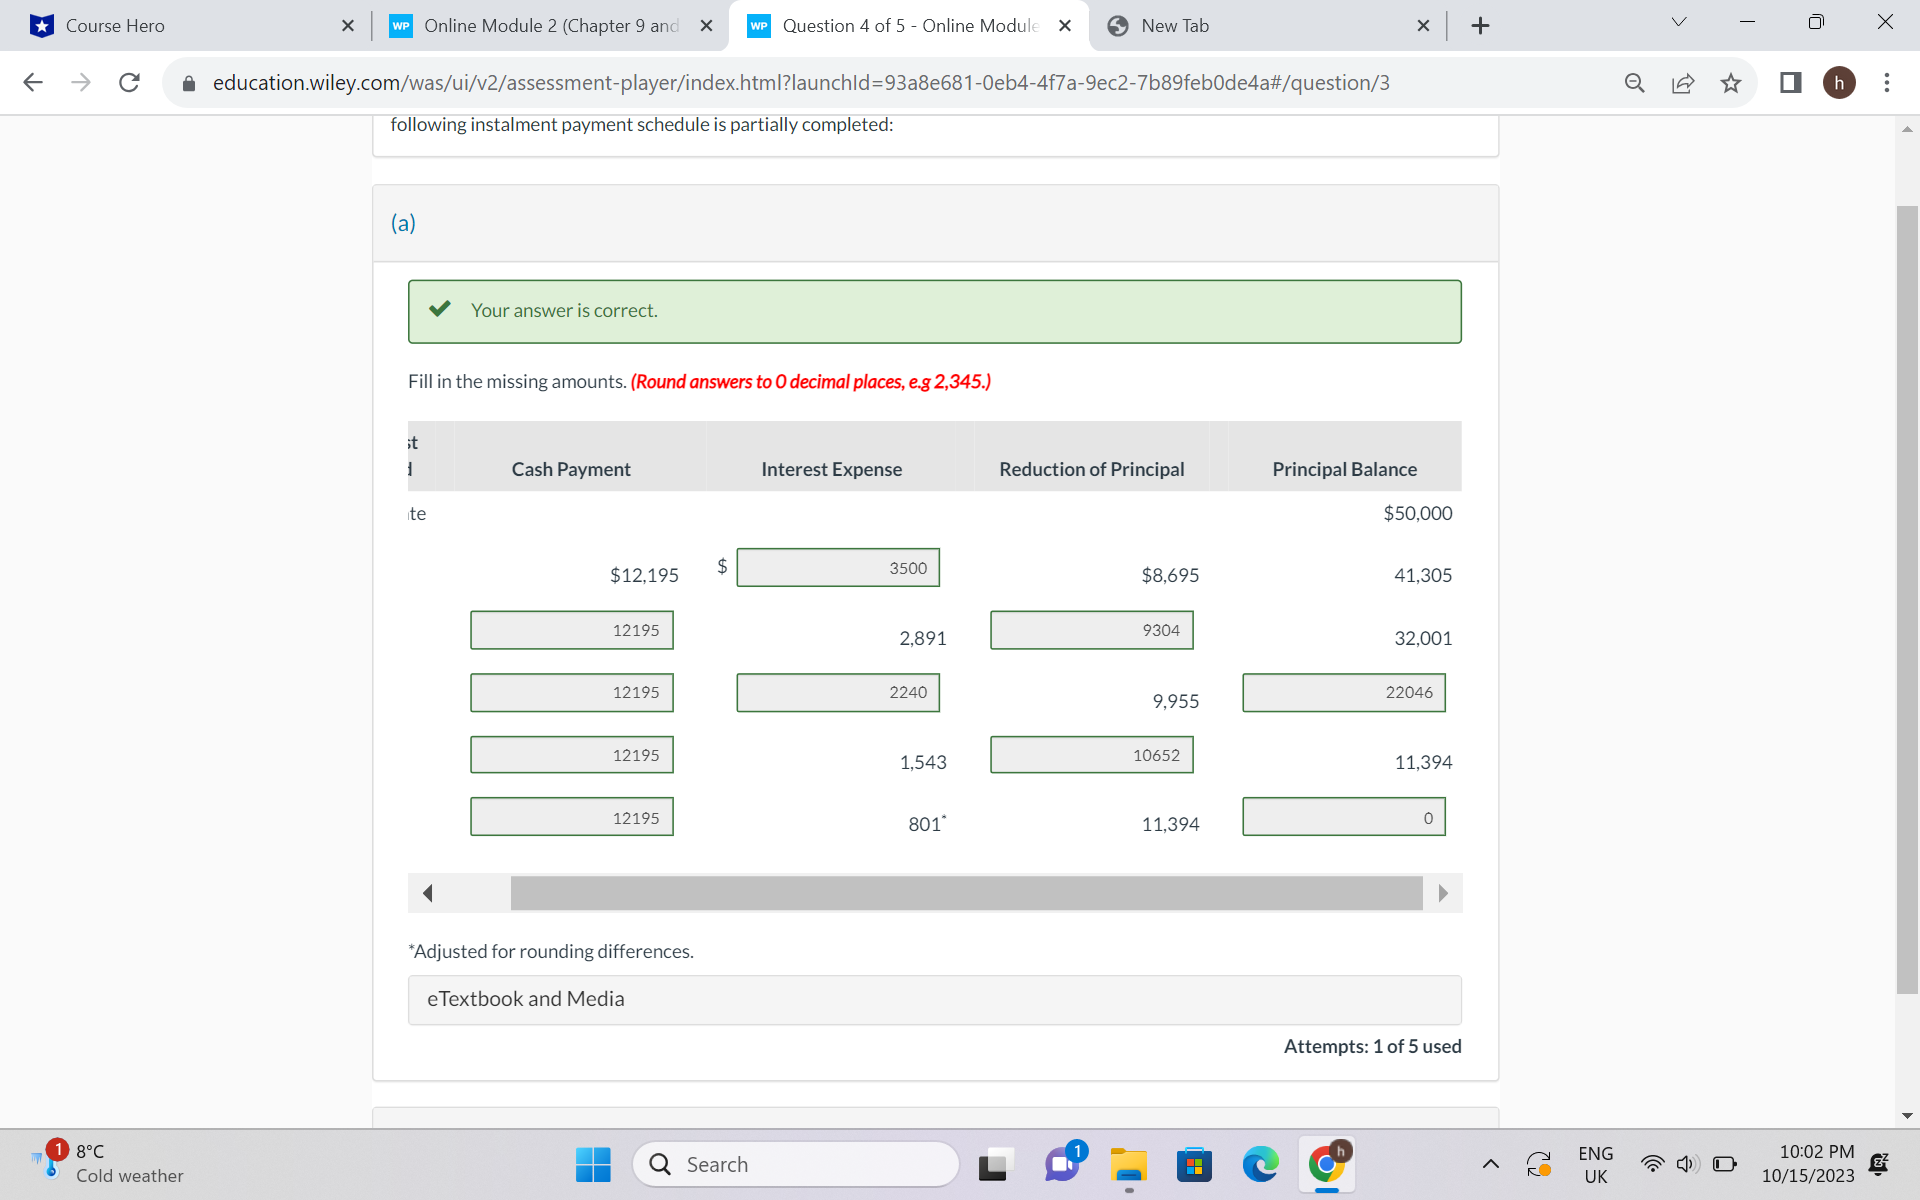This screenshot has width=1920, height=1200.
Task: Select the Interest Expense field showing 3500
Action: coord(838,567)
